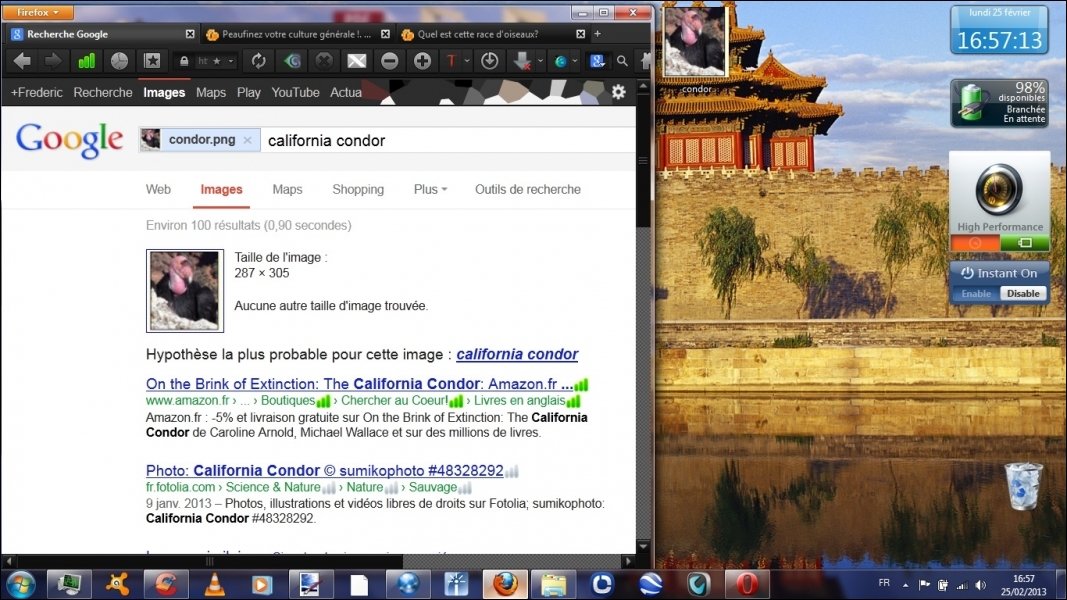Open the Recycle Bin on the desktop
1067x600 pixels.
coord(1023,486)
